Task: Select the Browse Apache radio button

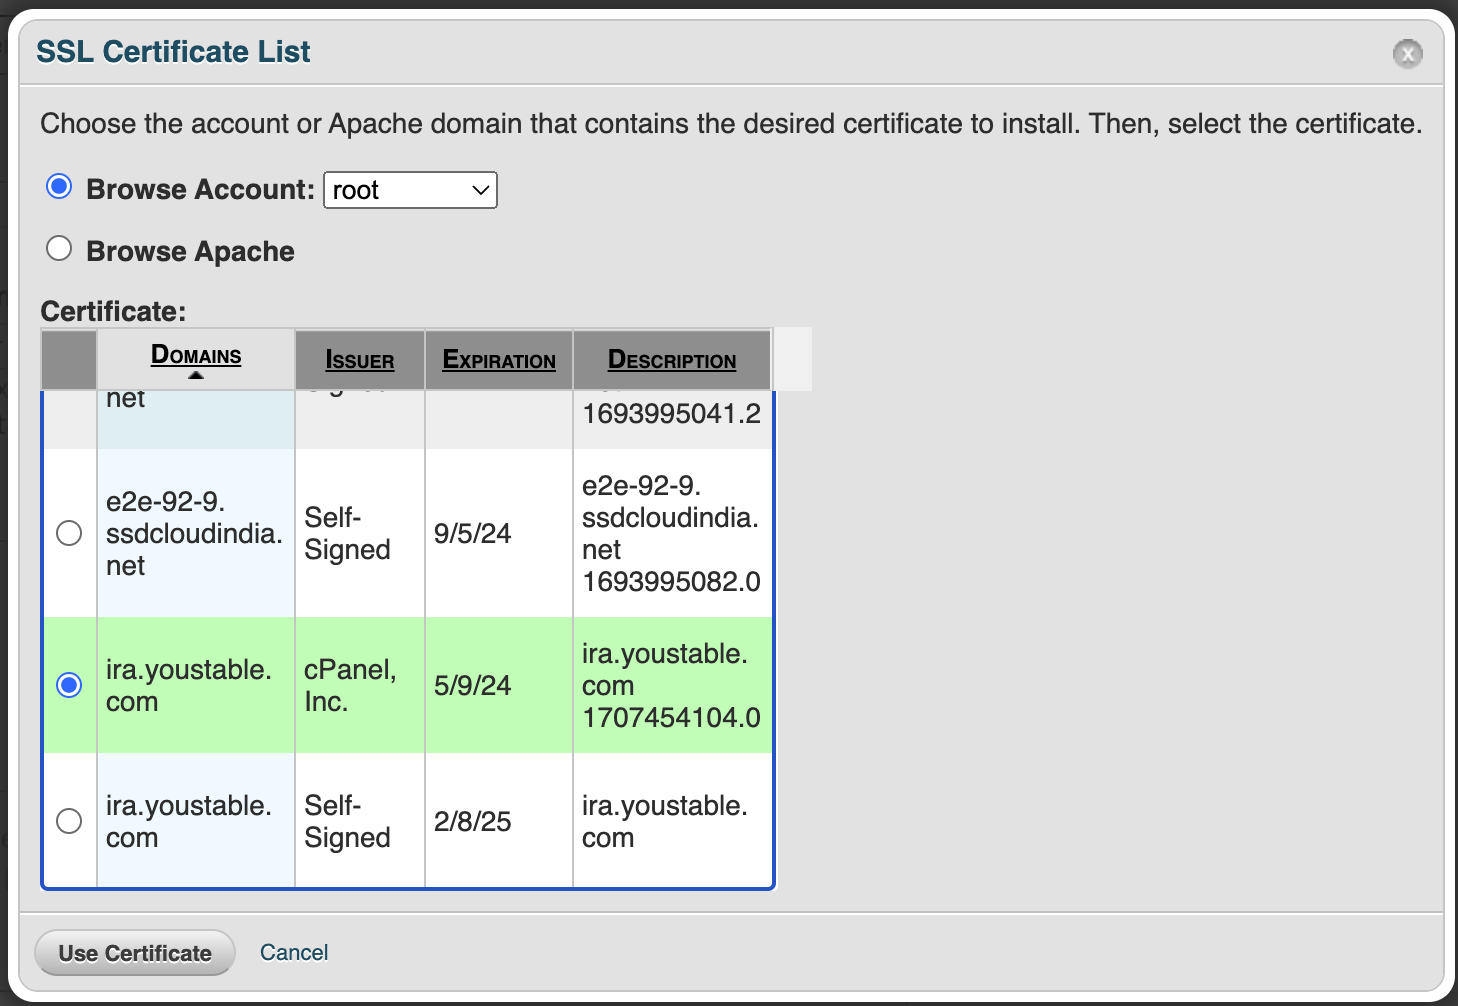Action: [x=59, y=247]
